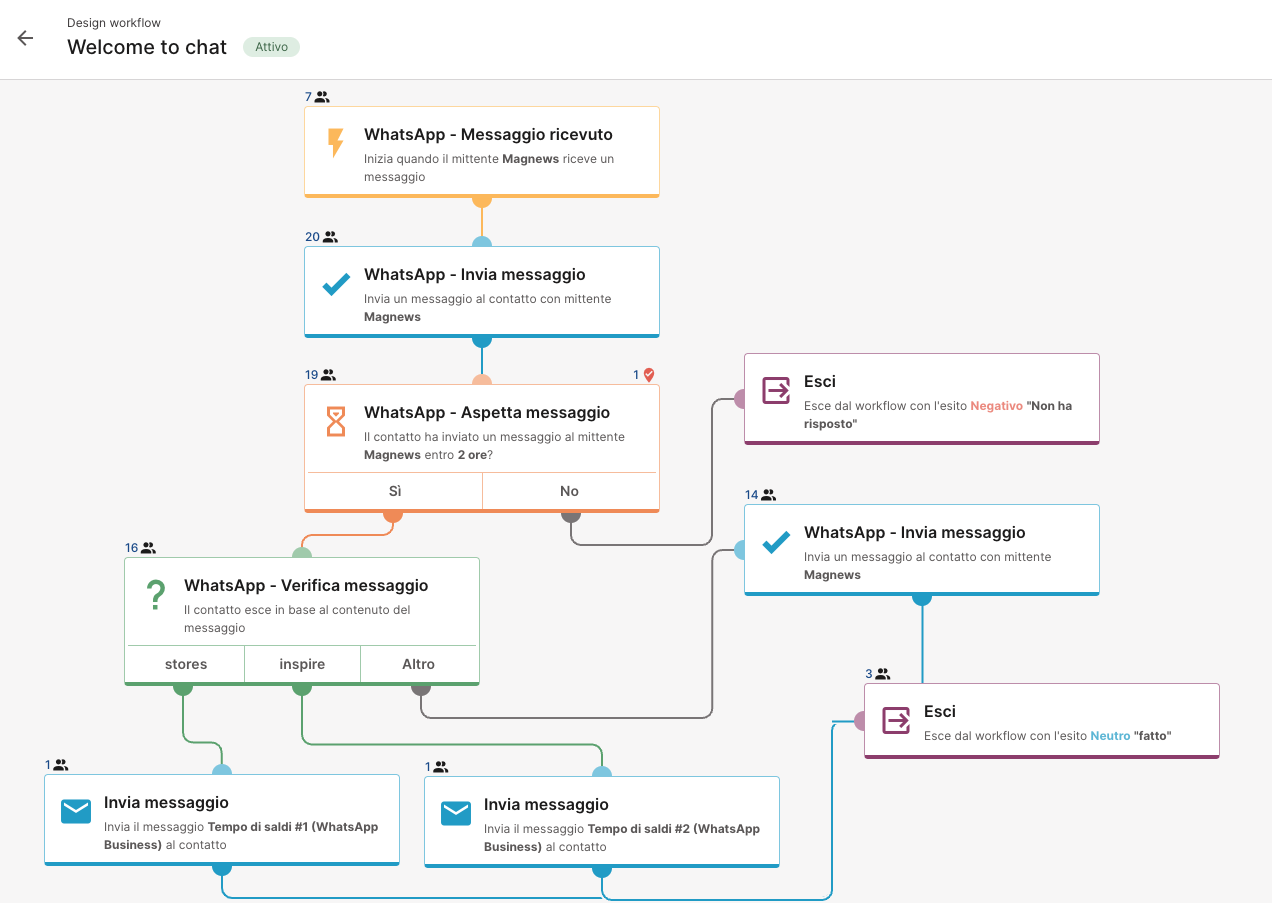1272x903 pixels.
Task: Click the orange connector dot under Sì
Action: 393,515
